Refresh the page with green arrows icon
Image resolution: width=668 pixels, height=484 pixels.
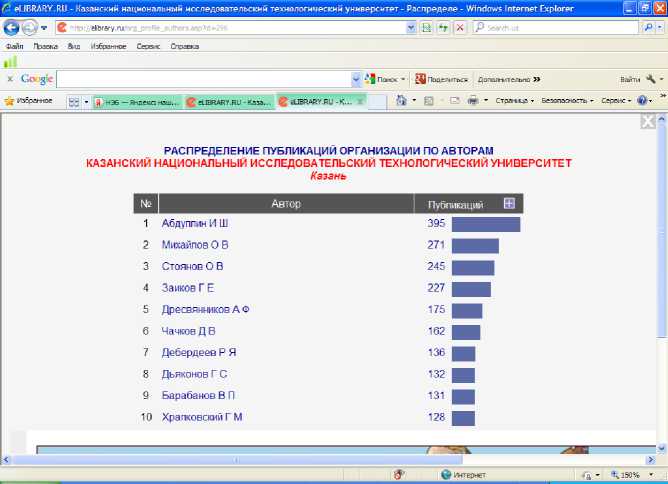[x=443, y=28]
